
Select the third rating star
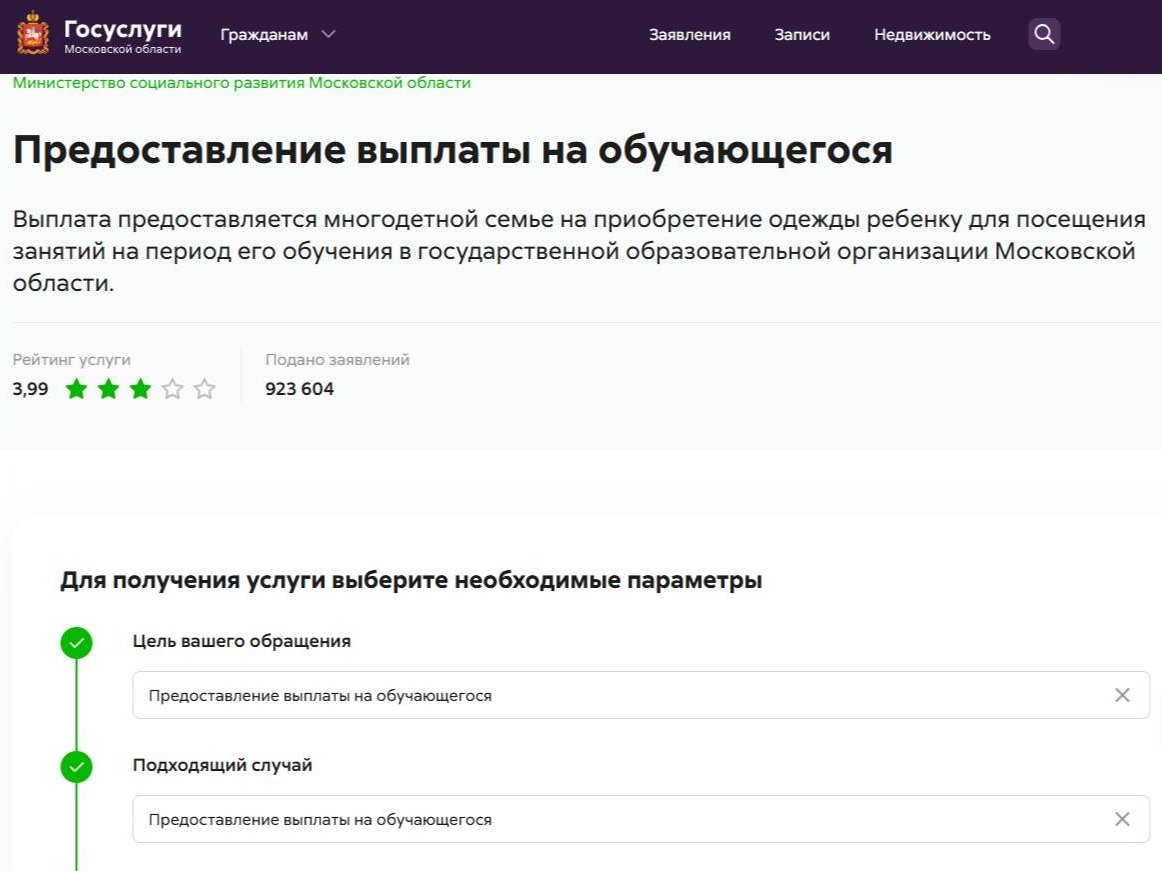click(140, 389)
